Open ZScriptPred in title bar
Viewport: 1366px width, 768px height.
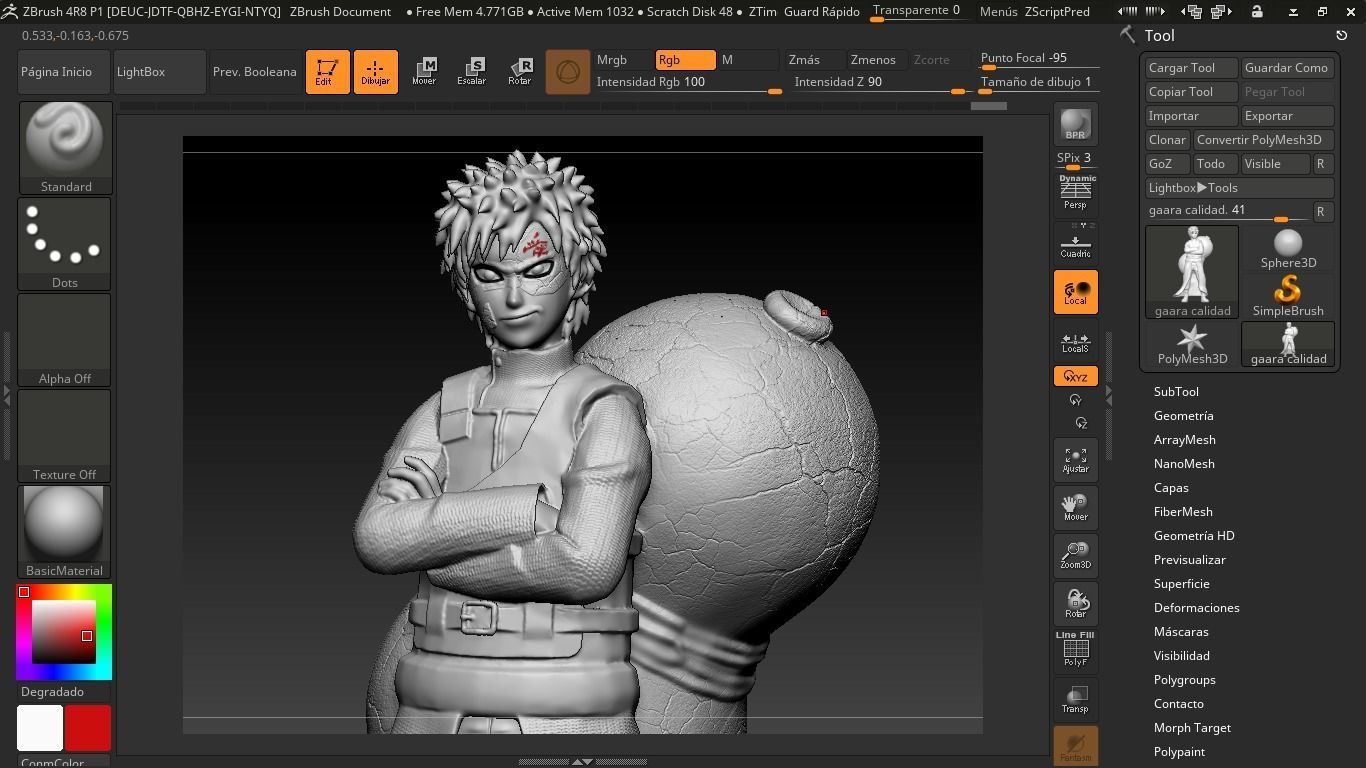1057,11
